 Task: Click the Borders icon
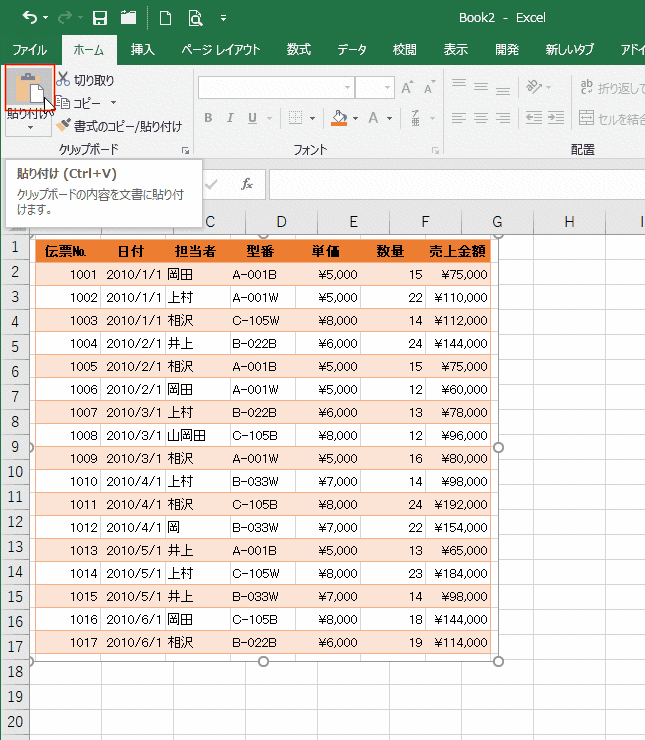click(x=295, y=118)
